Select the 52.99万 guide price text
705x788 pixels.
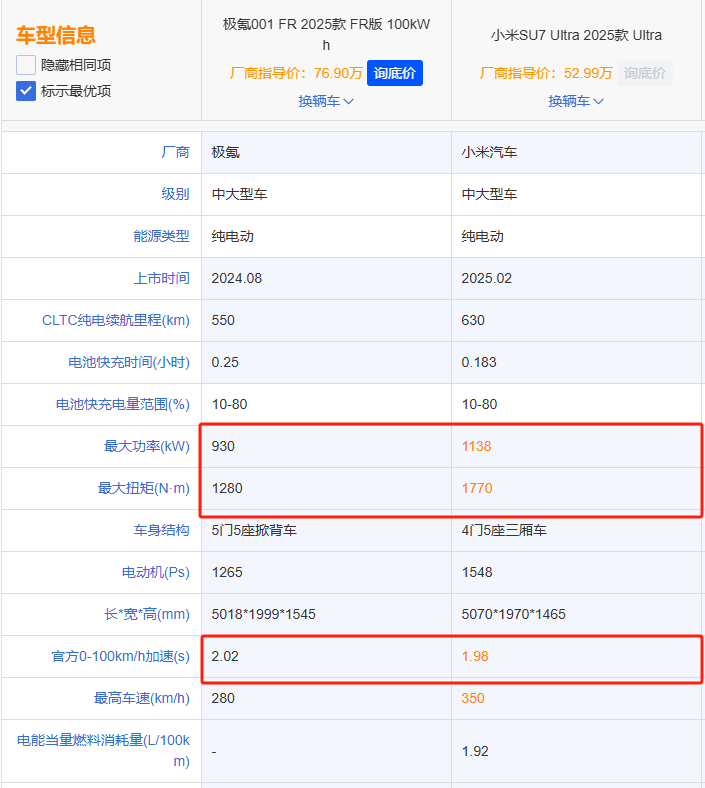click(x=588, y=73)
